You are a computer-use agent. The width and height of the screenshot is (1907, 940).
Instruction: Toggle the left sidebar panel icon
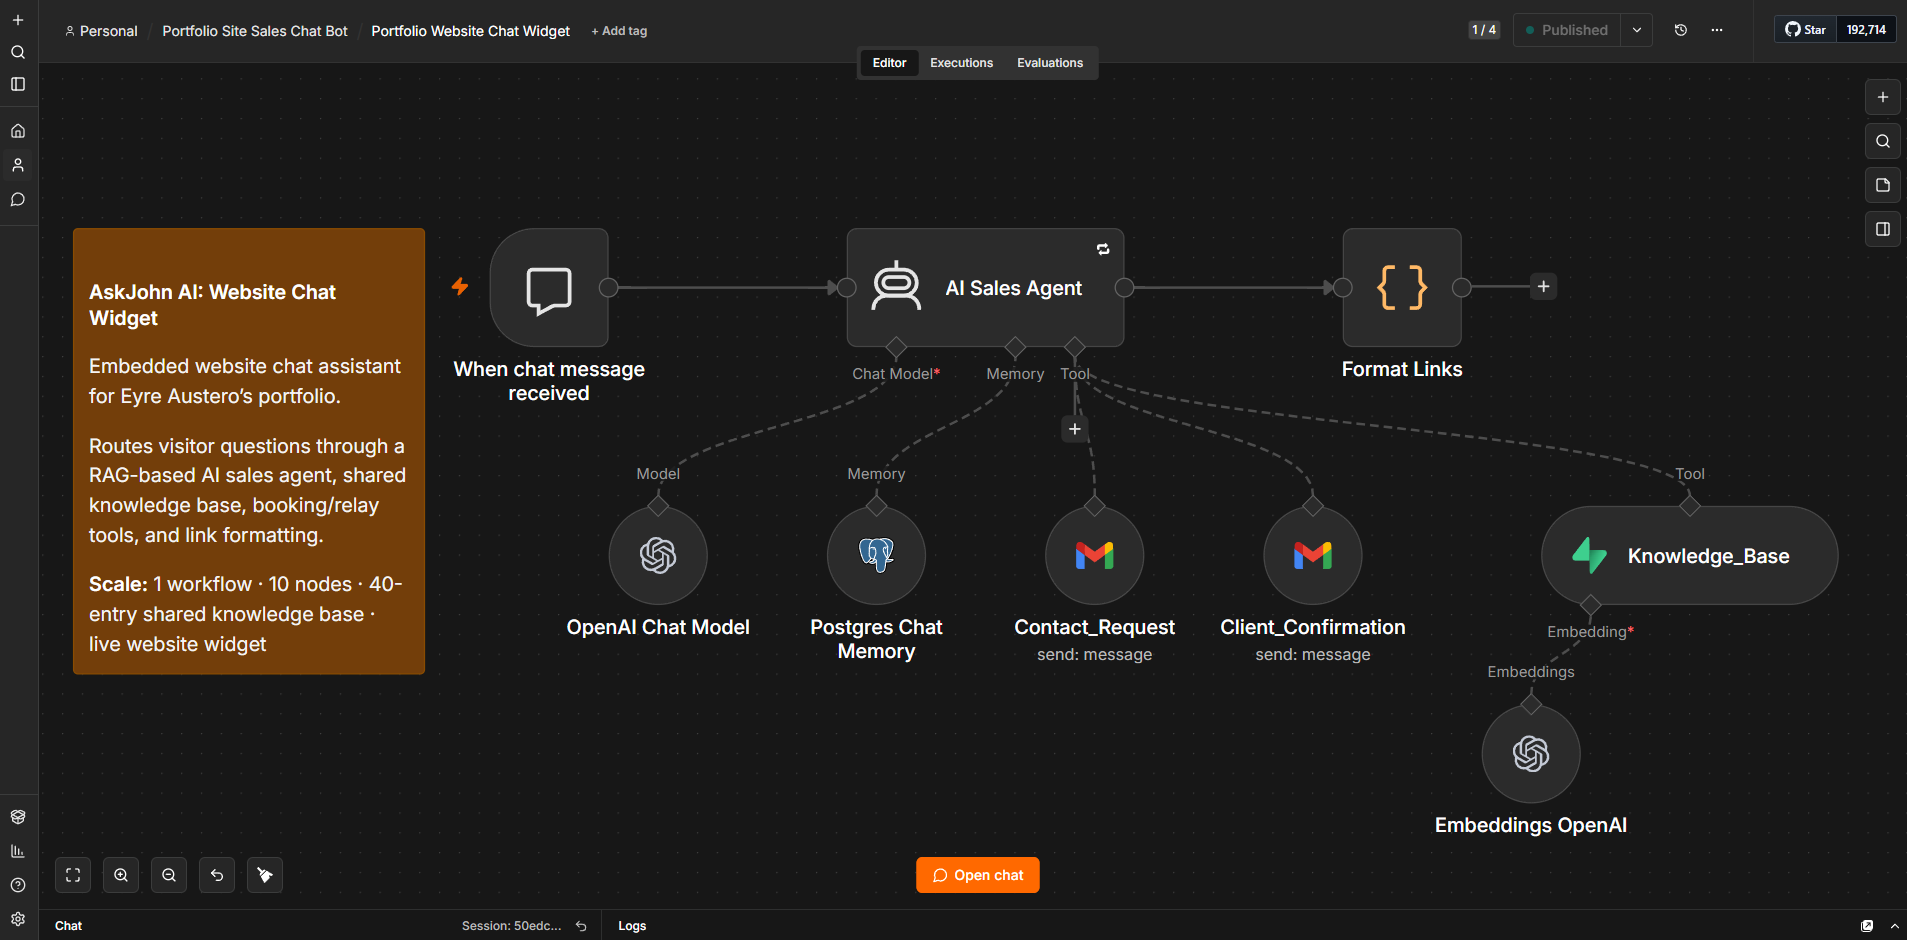[x=18, y=84]
